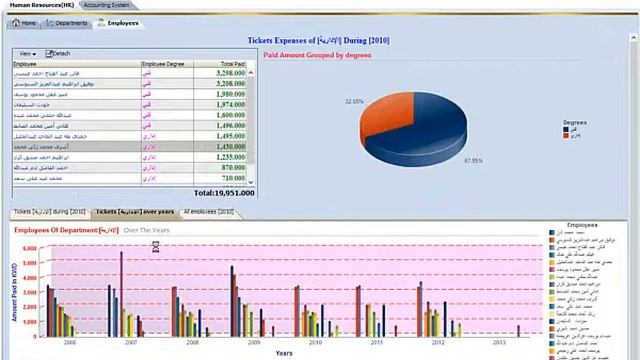Click the 67.95% pie label

tap(473, 161)
